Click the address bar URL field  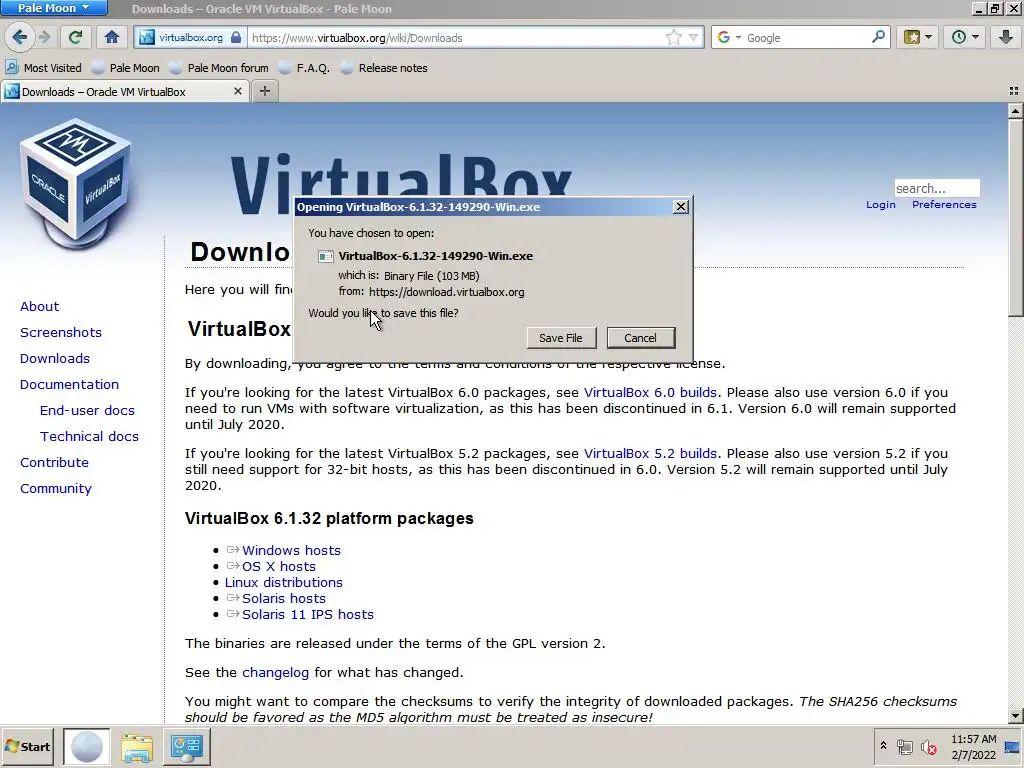coord(456,38)
